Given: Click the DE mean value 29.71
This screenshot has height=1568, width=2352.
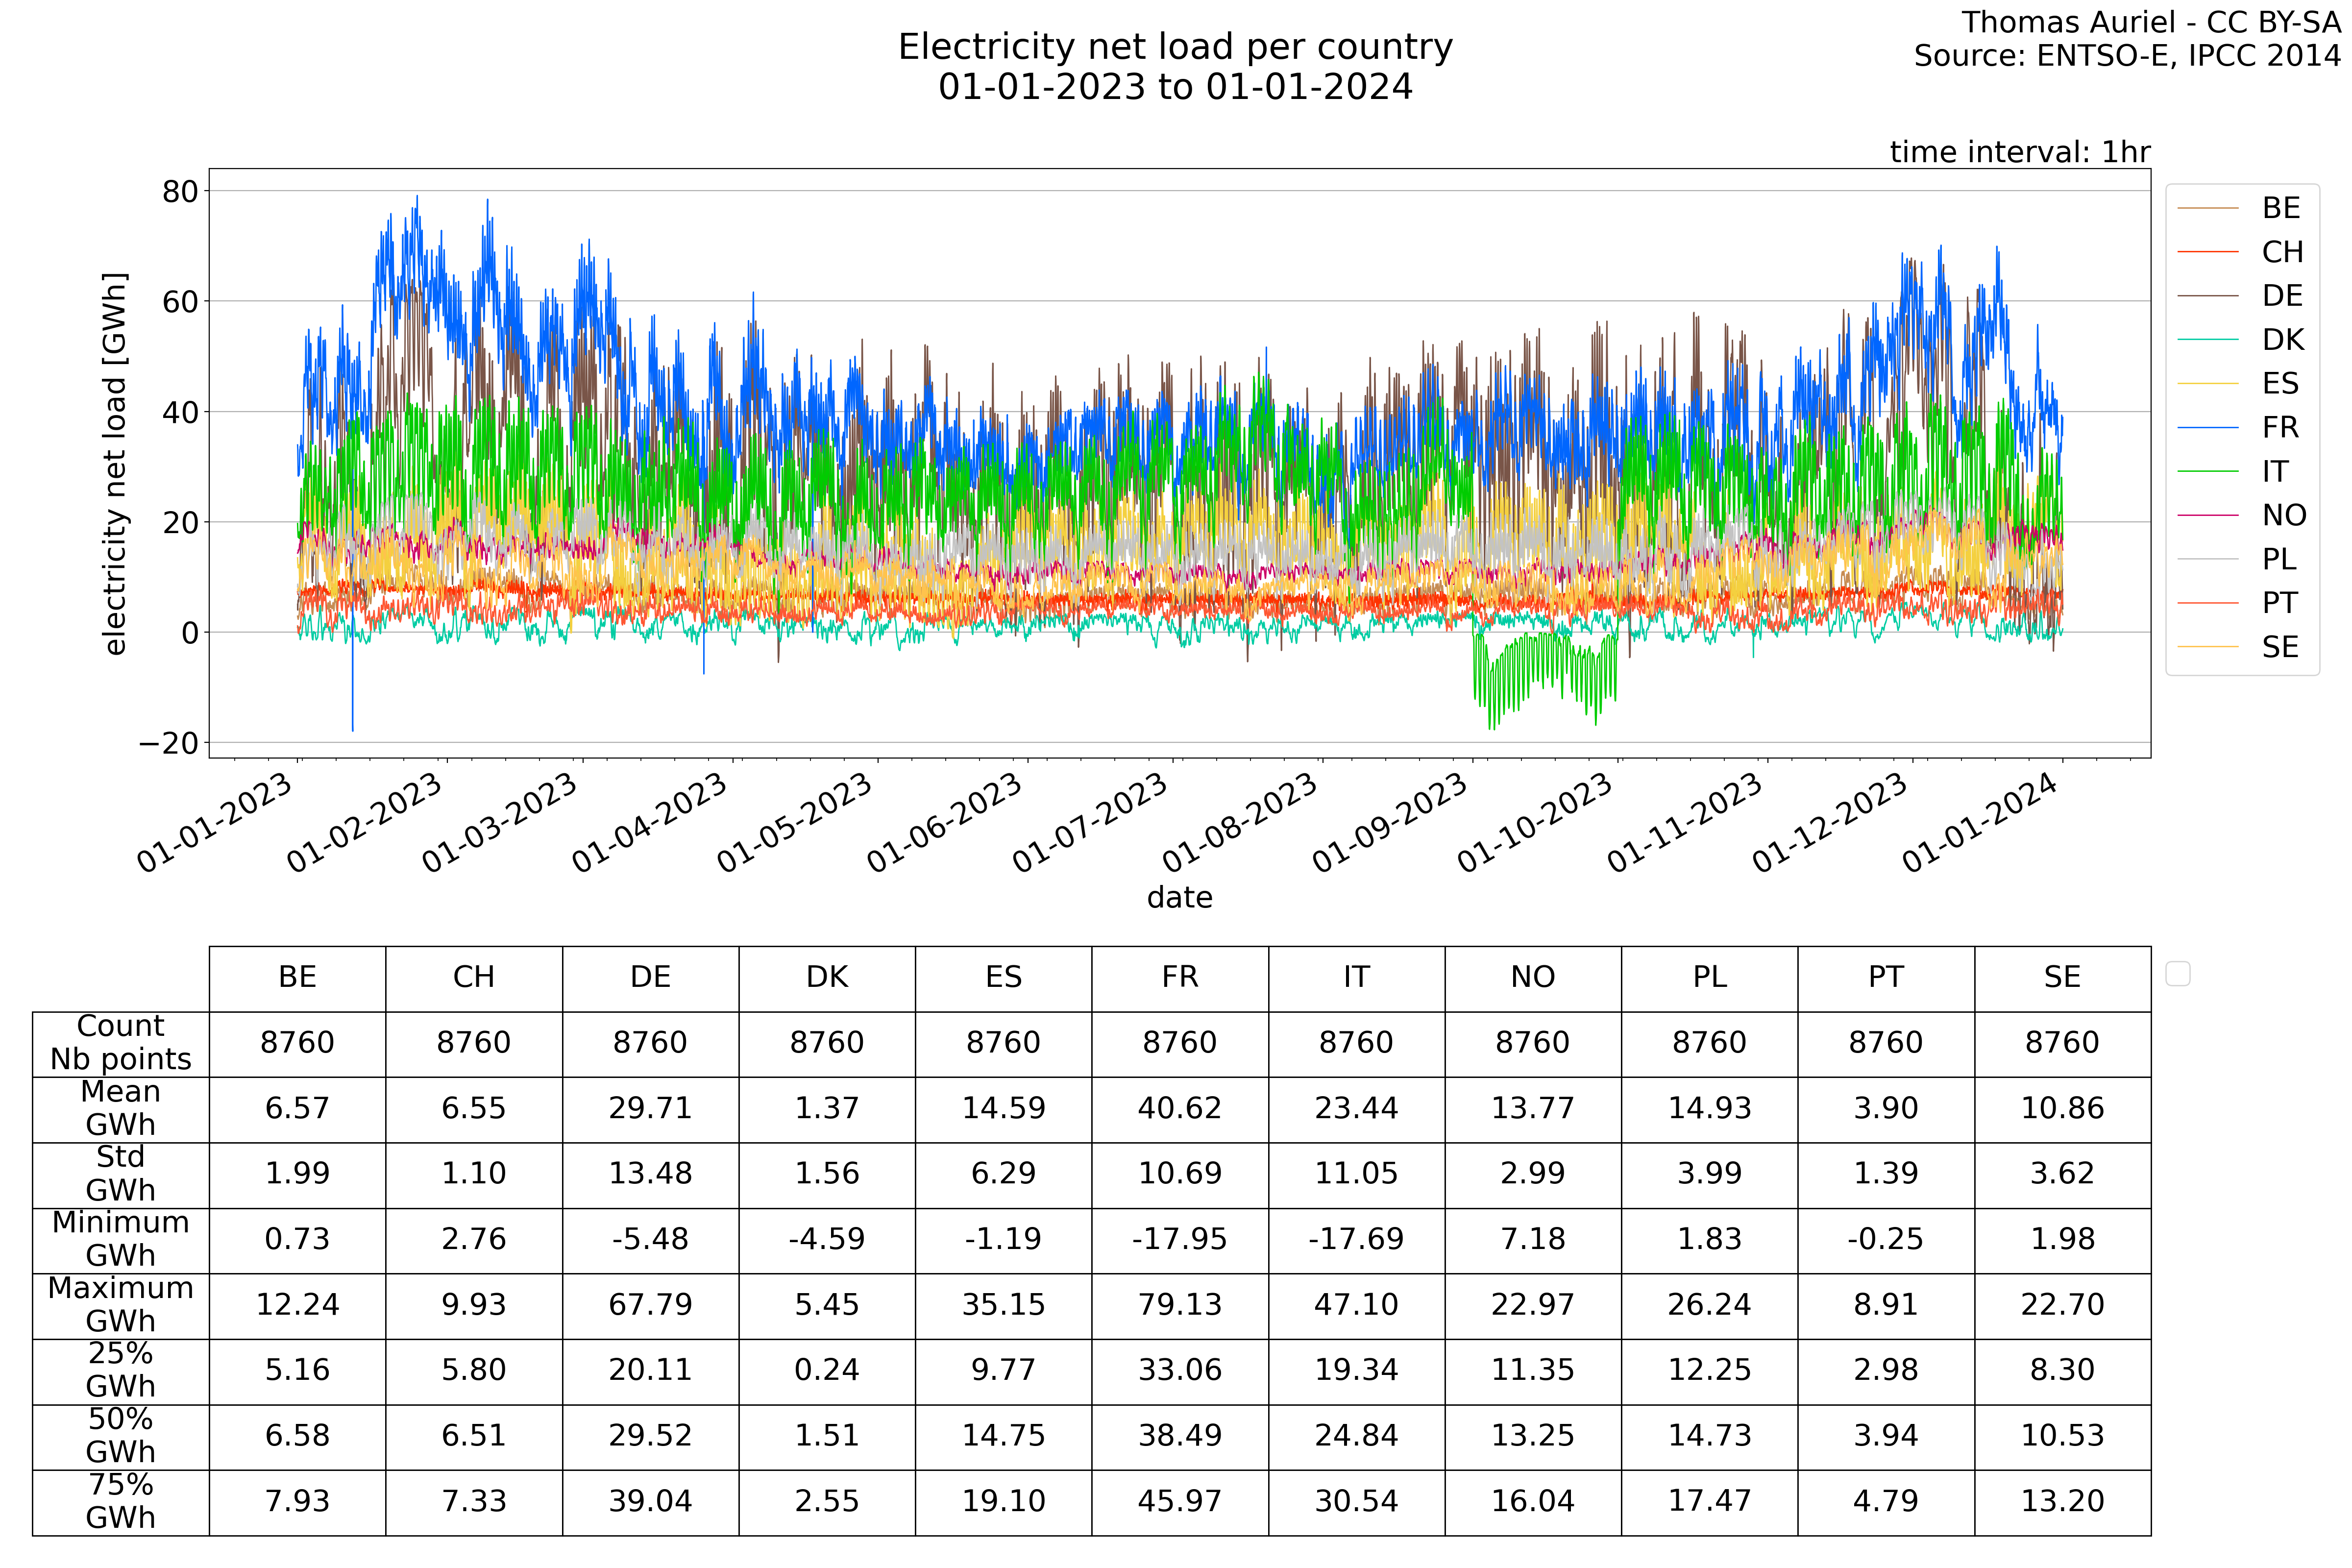Looking at the screenshot, I should click(650, 1109).
